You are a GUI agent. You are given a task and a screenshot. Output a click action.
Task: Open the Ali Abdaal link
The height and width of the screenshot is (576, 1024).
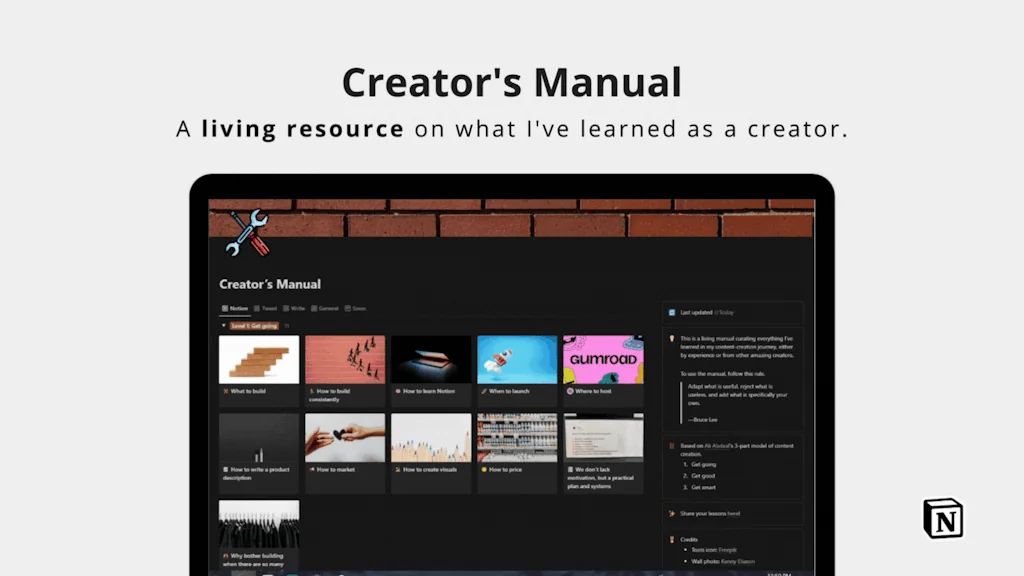click(x=717, y=446)
